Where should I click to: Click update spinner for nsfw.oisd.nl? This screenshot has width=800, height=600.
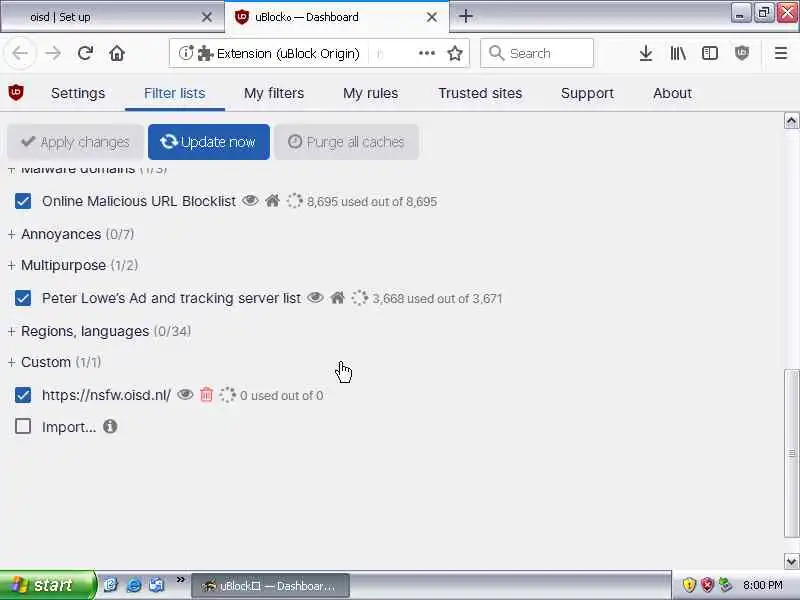click(227, 395)
